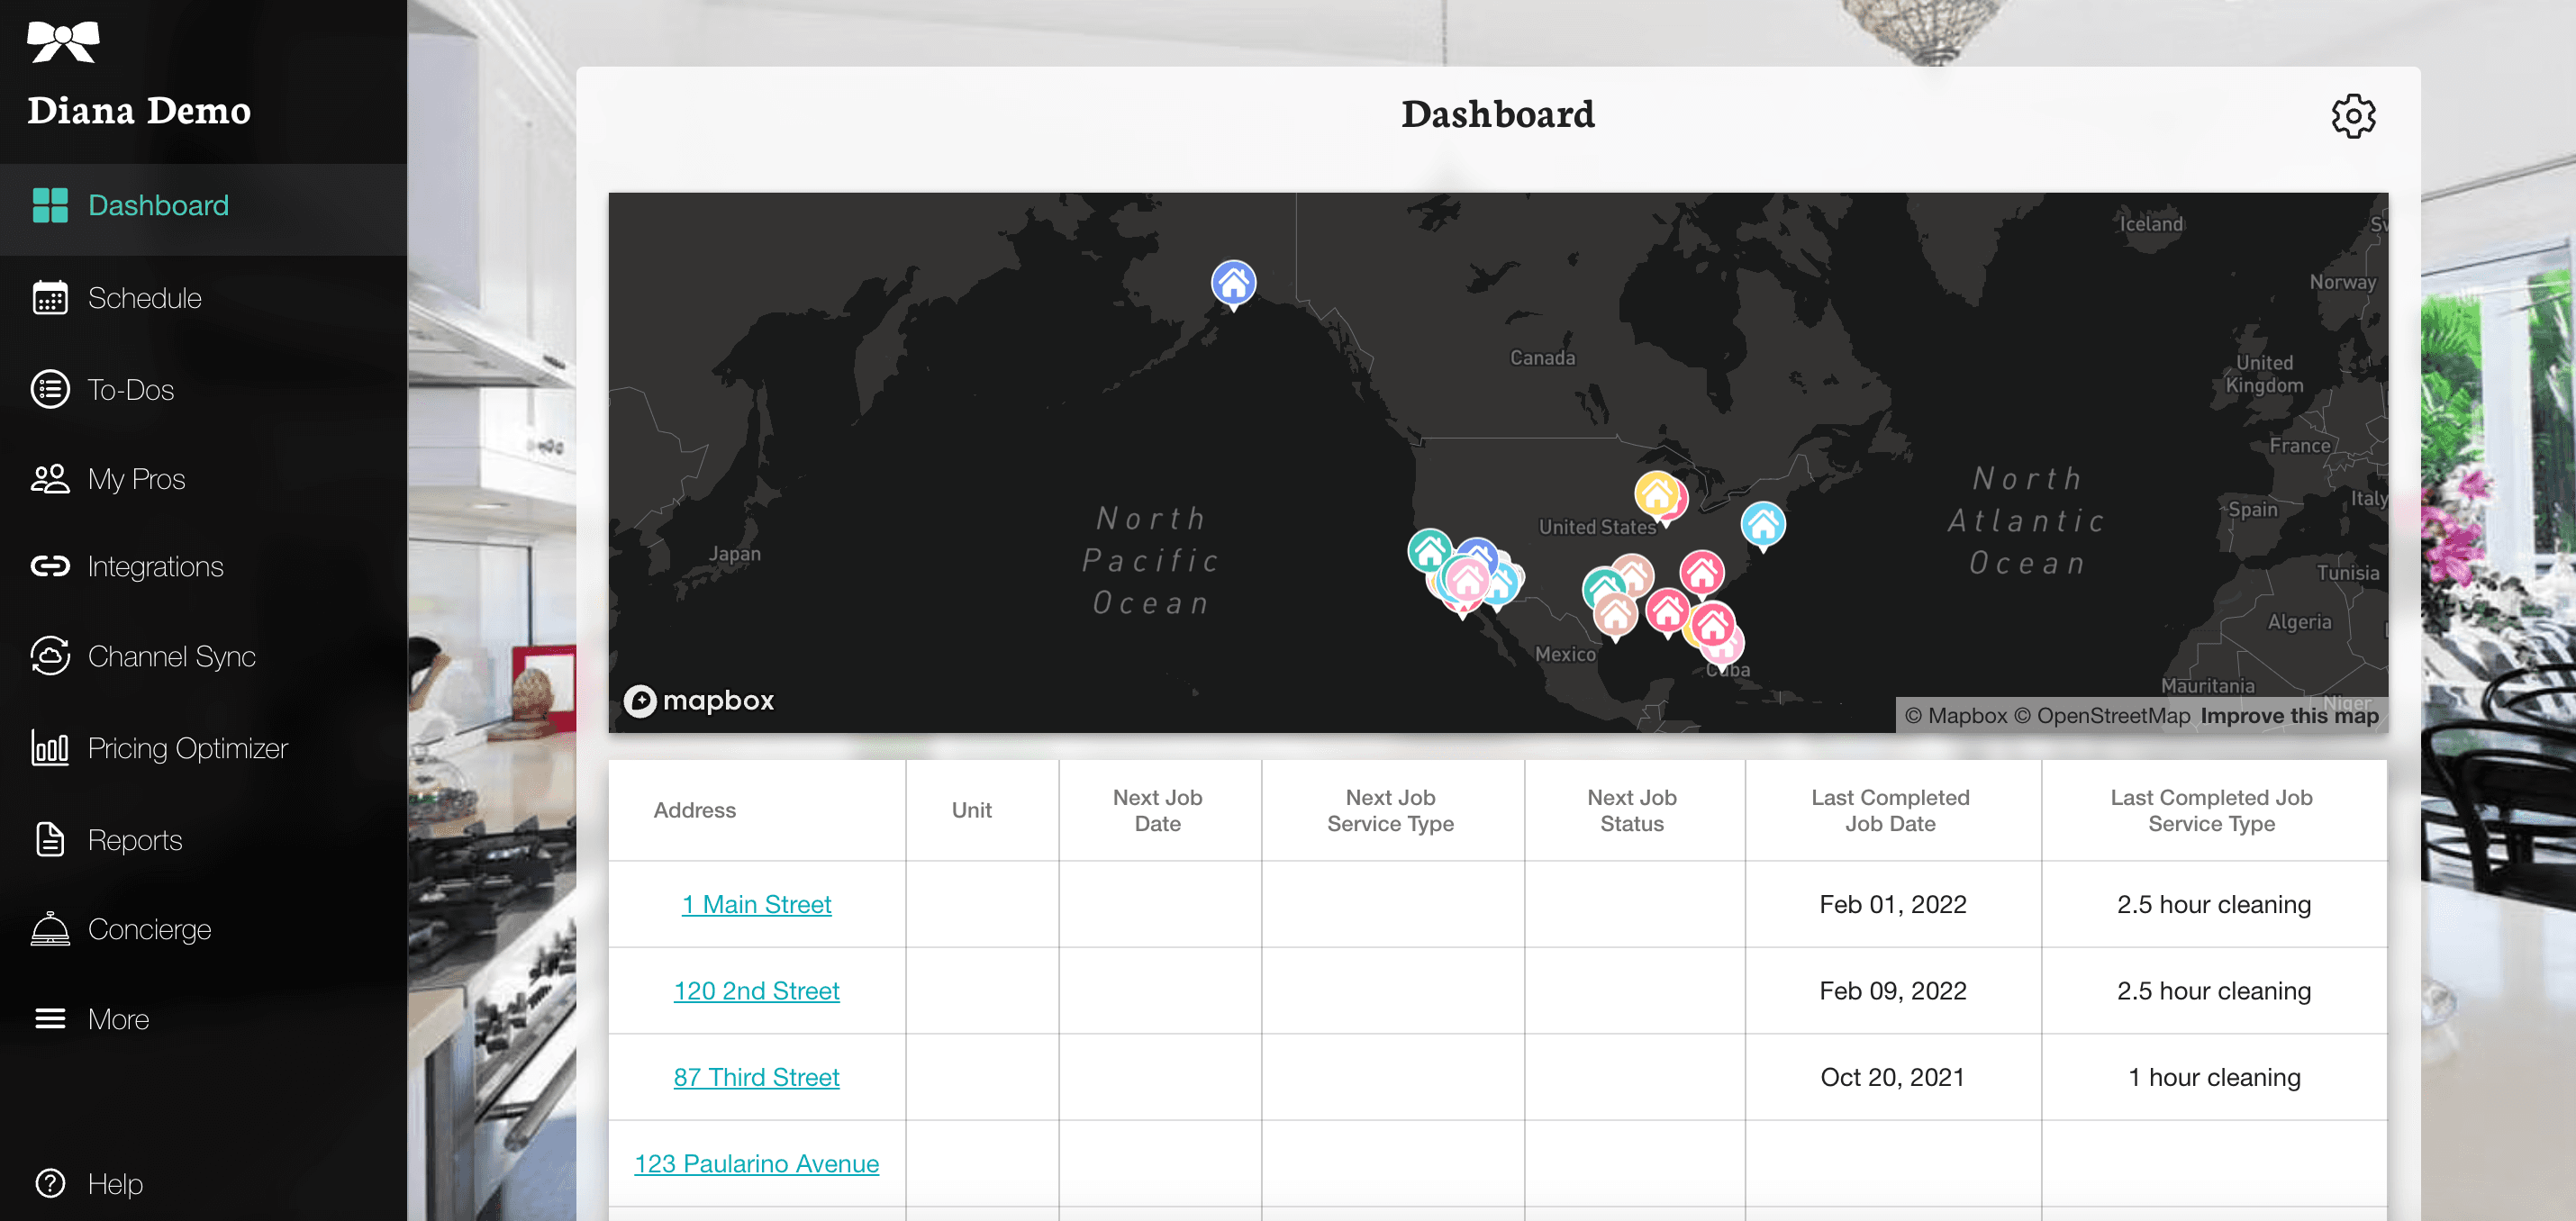This screenshot has width=2576, height=1221.
Task: Click the Alaska blue house marker
Action: [1233, 283]
